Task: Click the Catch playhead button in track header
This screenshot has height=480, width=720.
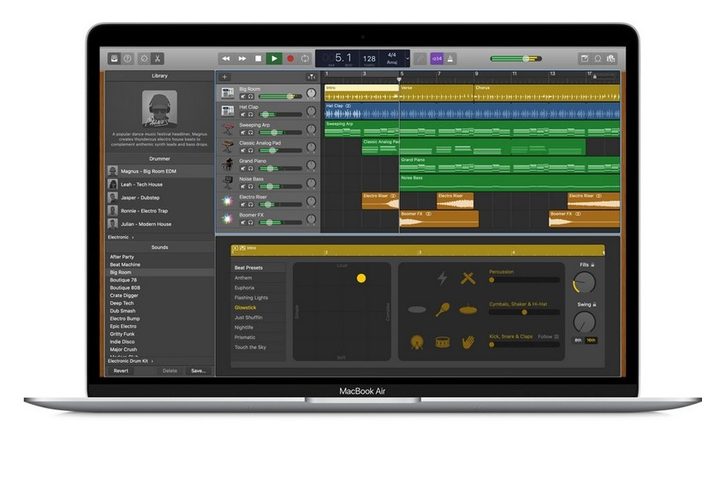Action: (x=311, y=77)
